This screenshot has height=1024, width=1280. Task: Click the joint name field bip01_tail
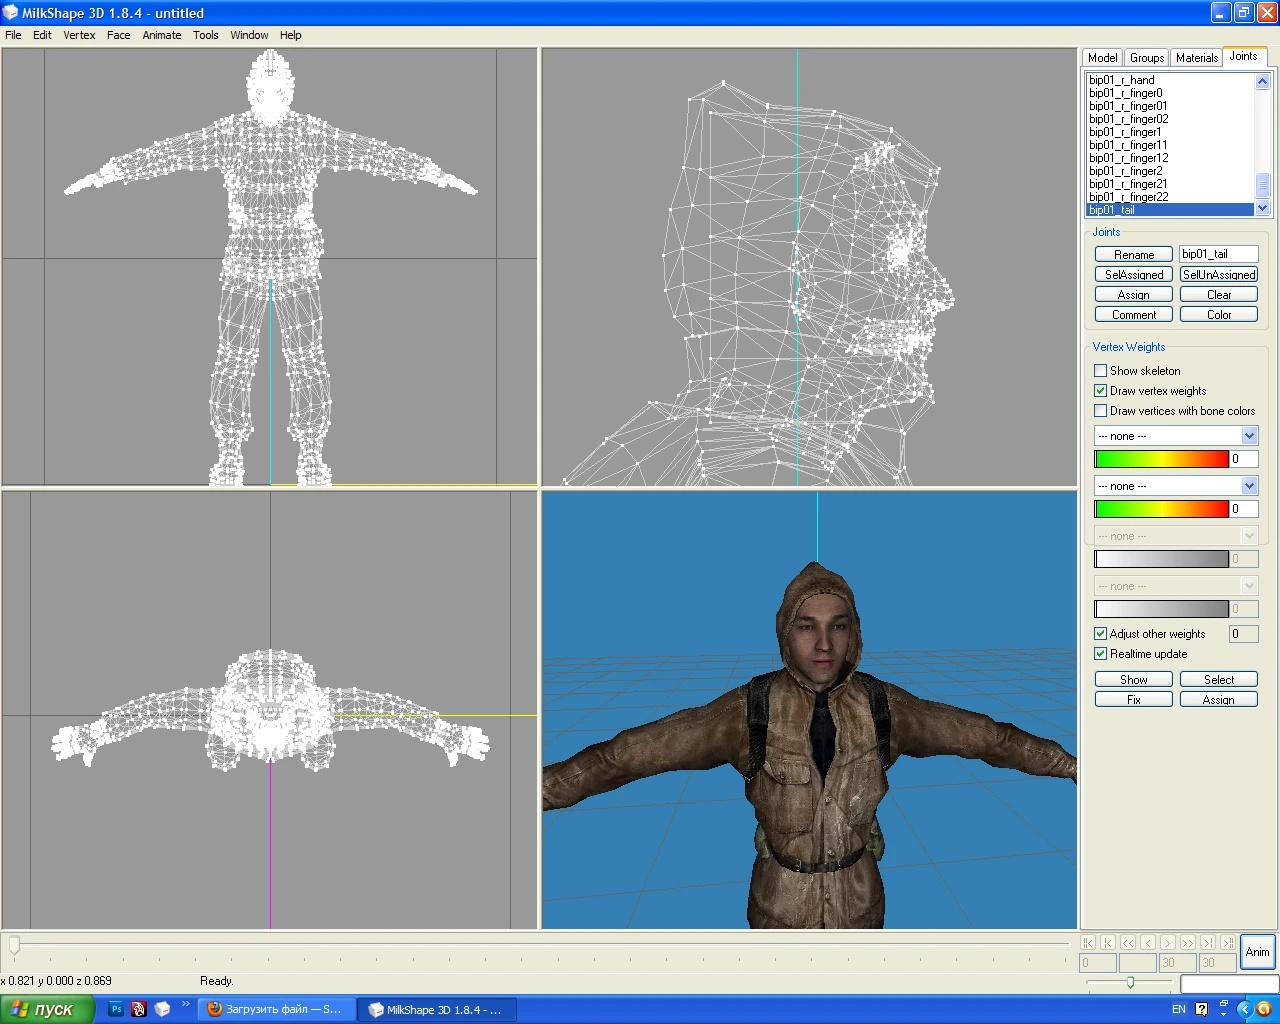coord(1218,254)
